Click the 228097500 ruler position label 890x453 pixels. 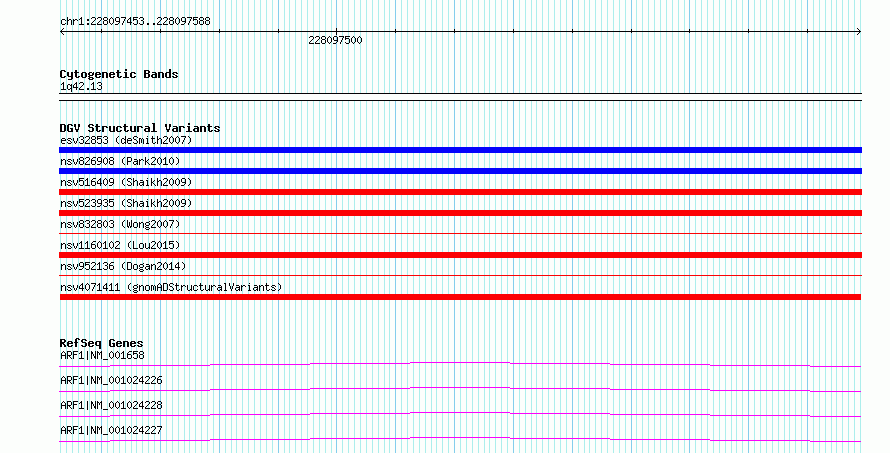click(335, 40)
